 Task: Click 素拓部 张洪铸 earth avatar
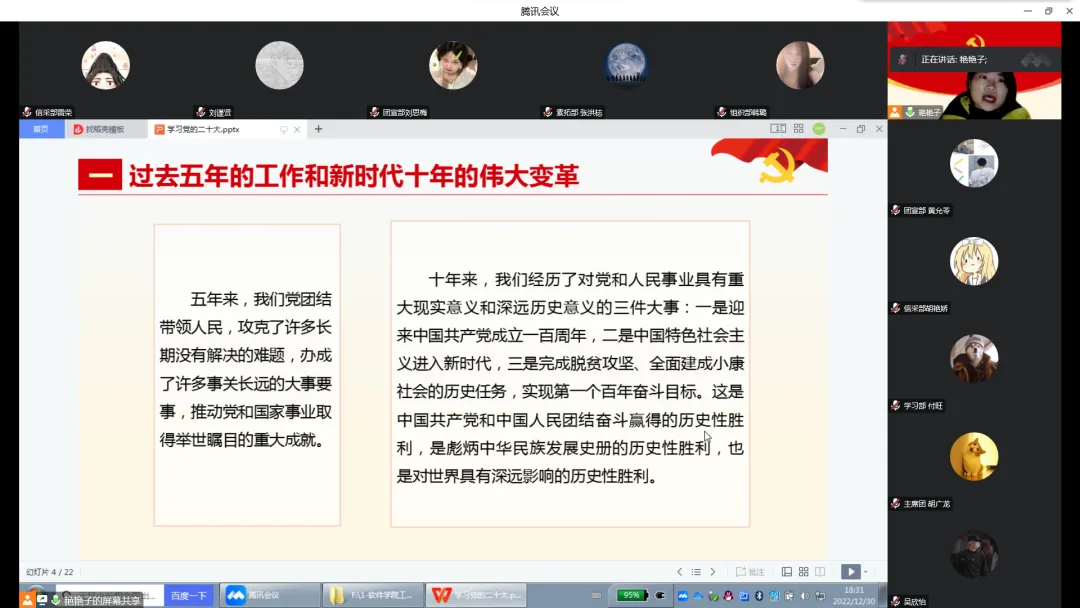pos(626,65)
